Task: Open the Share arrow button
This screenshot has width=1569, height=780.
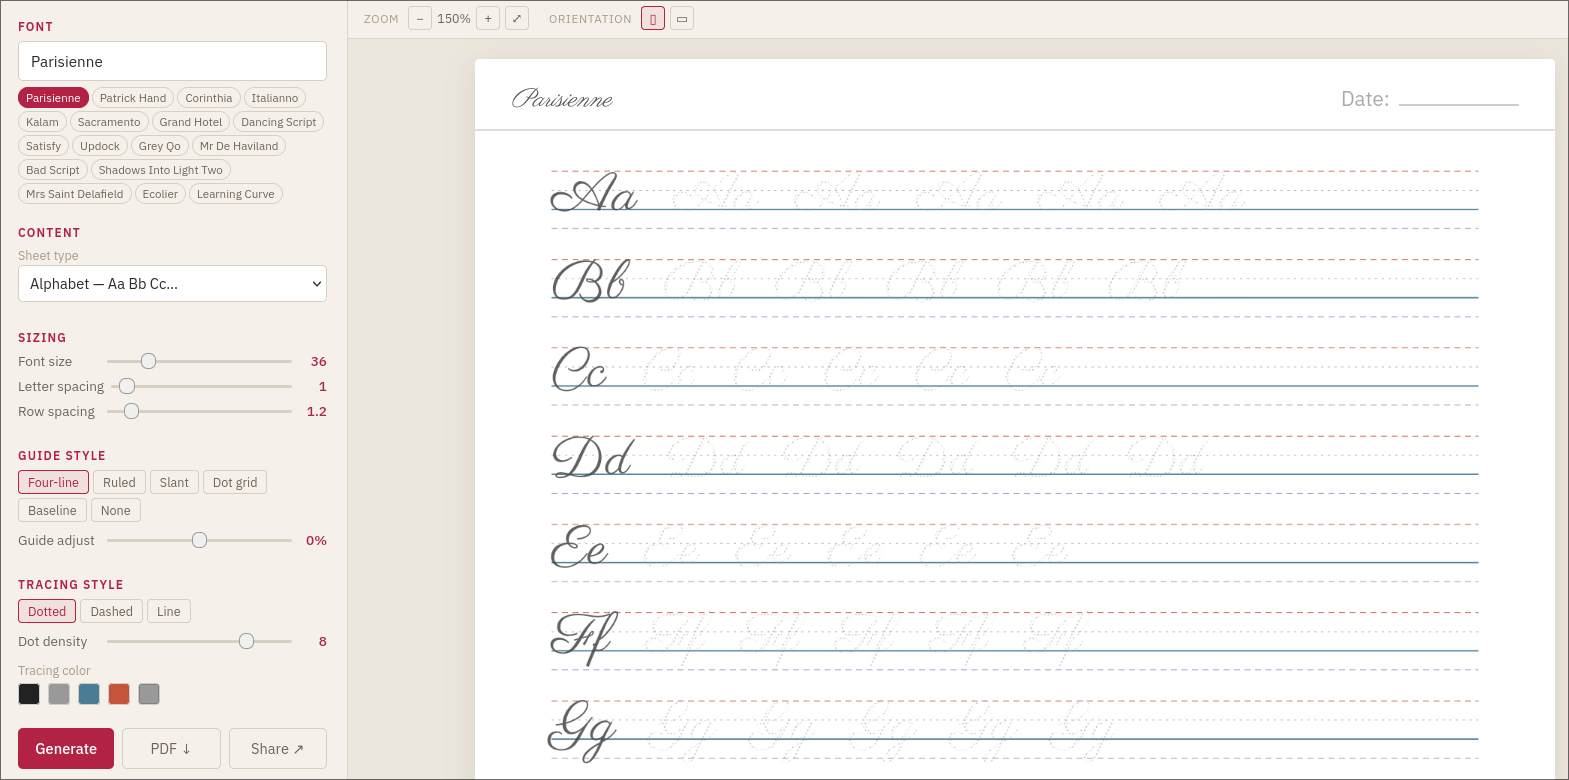Action: [x=277, y=749]
